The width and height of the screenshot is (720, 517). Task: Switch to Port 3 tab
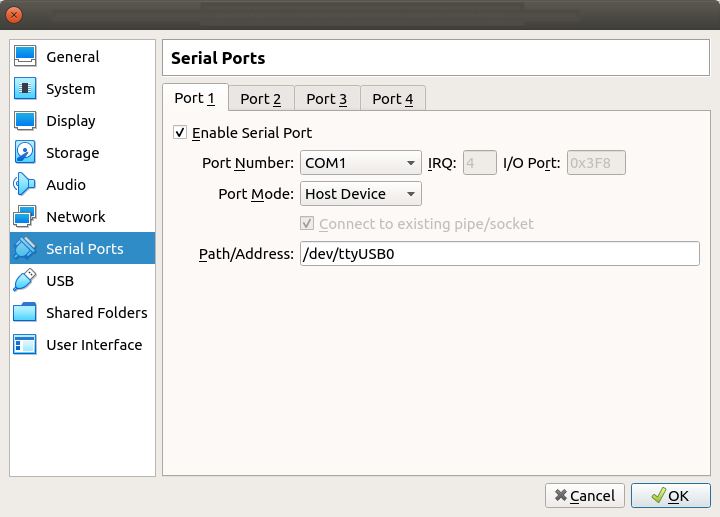tap(327, 99)
